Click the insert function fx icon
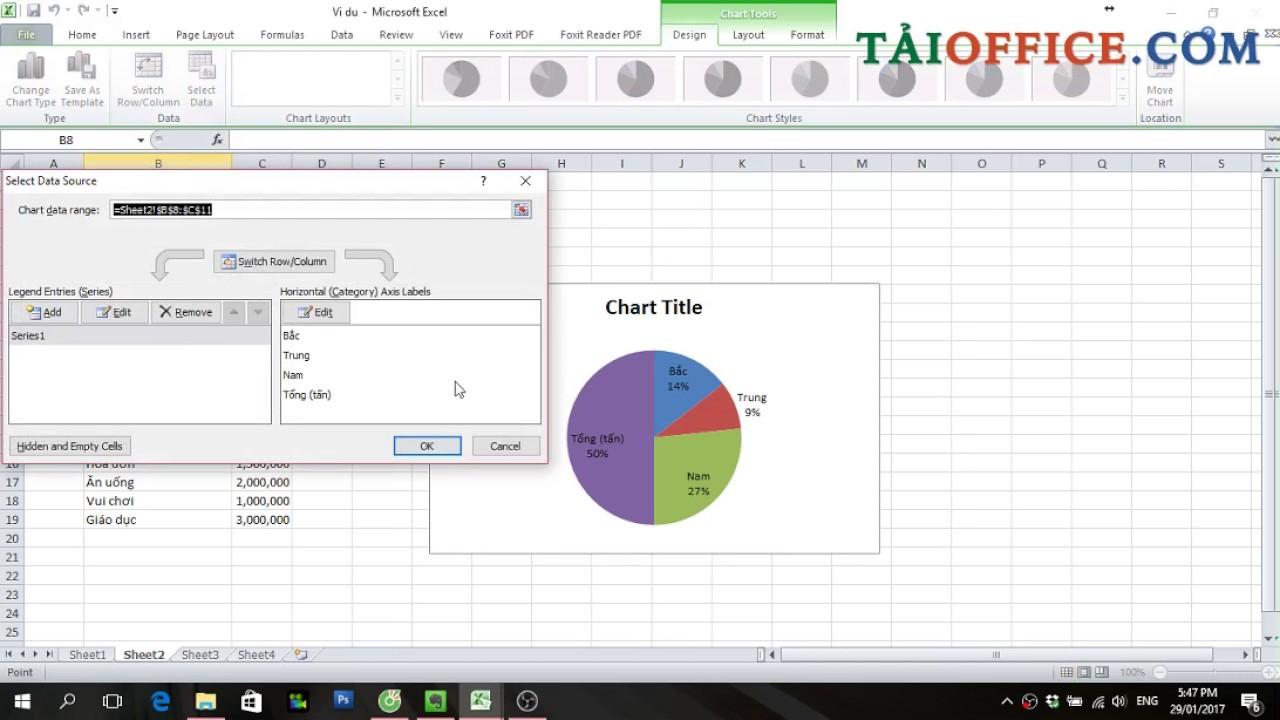Viewport: 1280px width, 720px height. point(217,140)
